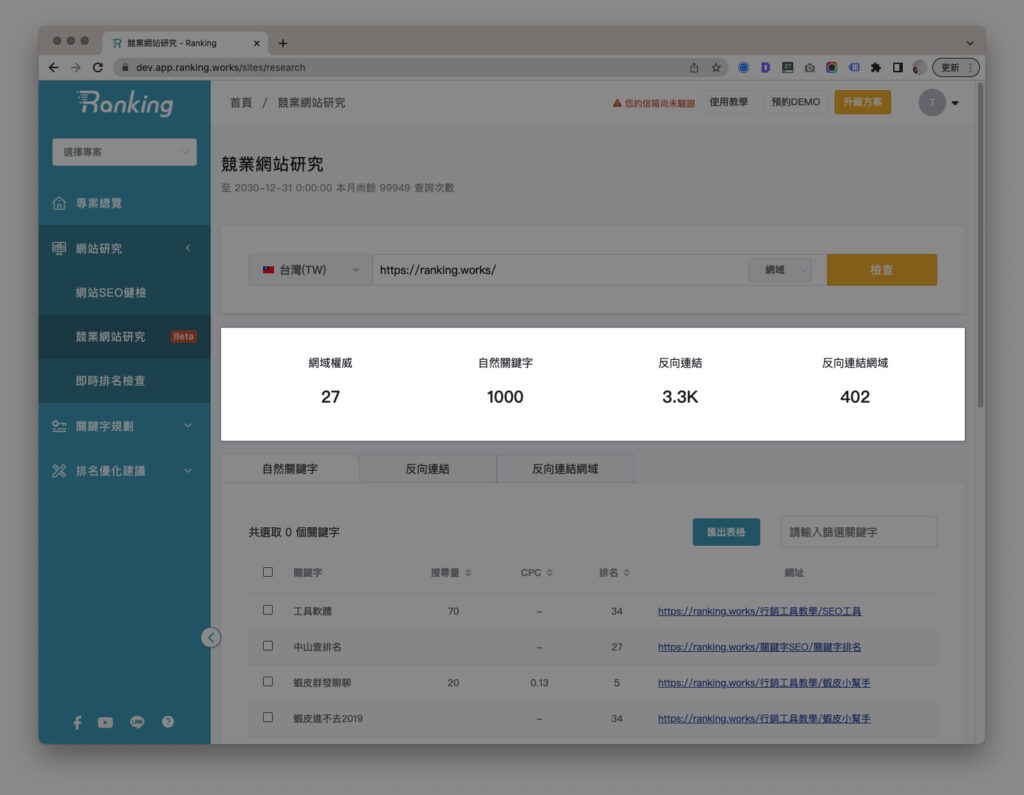Click the user avatar T
Screen dimensions: 1024x795
click(932, 103)
